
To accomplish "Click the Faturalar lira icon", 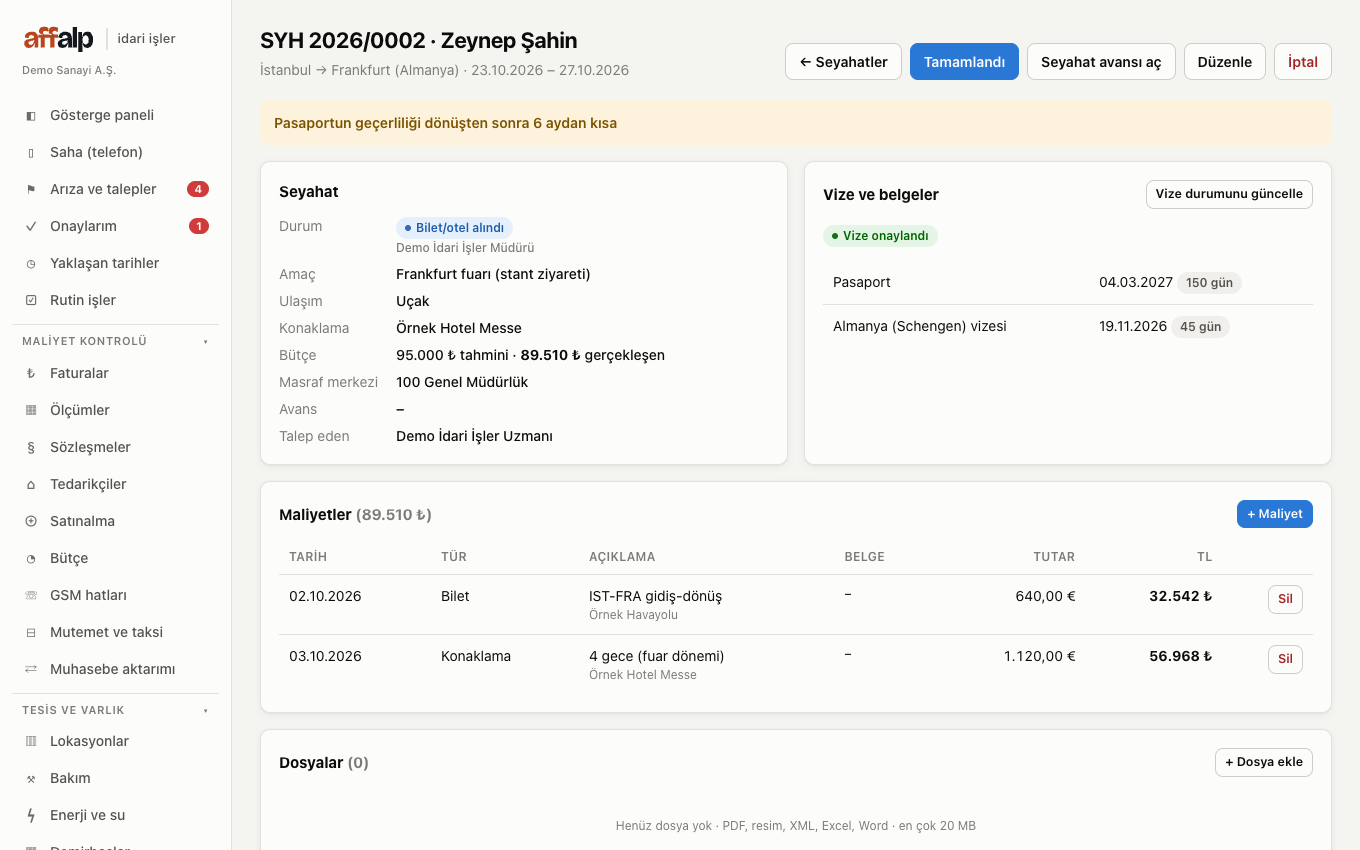I will (x=31, y=373).
